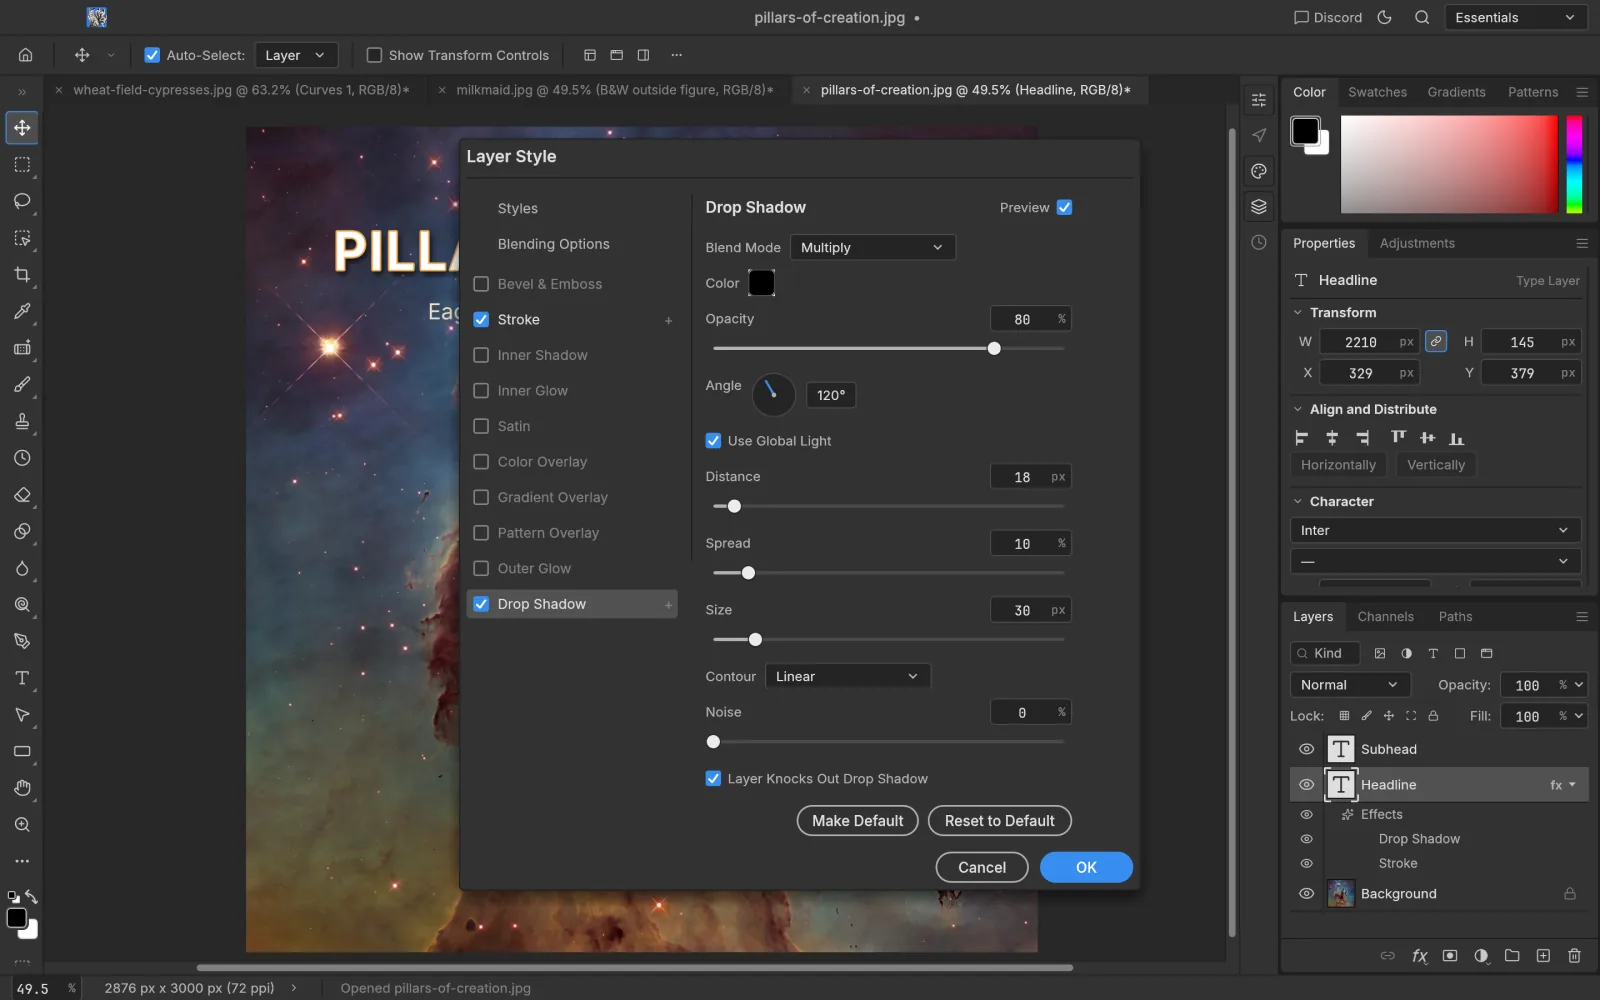Viewport: 1600px width, 1000px height.
Task: Switch to the Channels tab
Action: [x=1385, y=617]
